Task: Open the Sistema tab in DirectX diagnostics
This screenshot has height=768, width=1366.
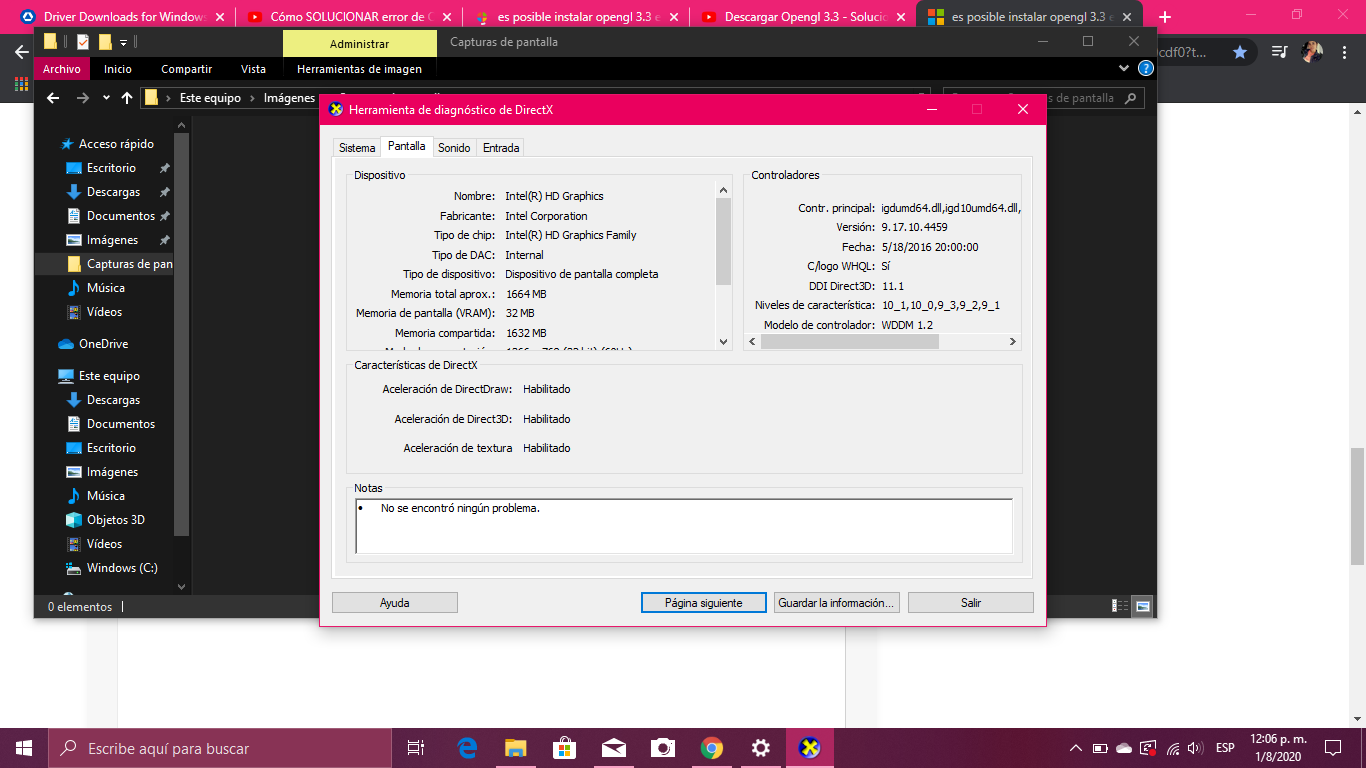Action: click(x=357, y=148)
